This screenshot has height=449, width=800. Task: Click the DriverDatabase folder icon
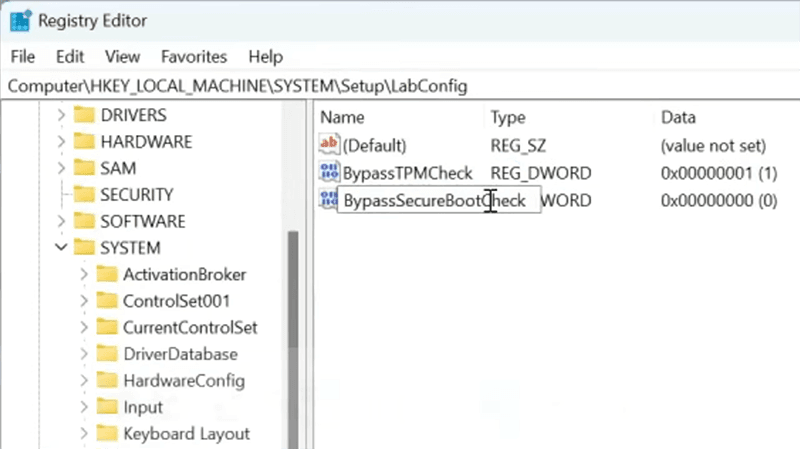107,354
